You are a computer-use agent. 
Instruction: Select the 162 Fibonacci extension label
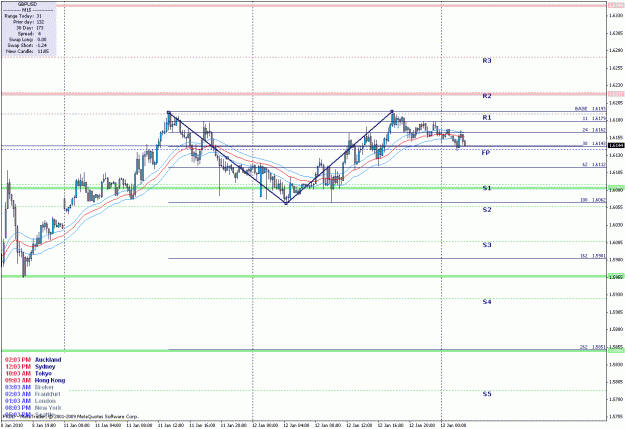593,256
